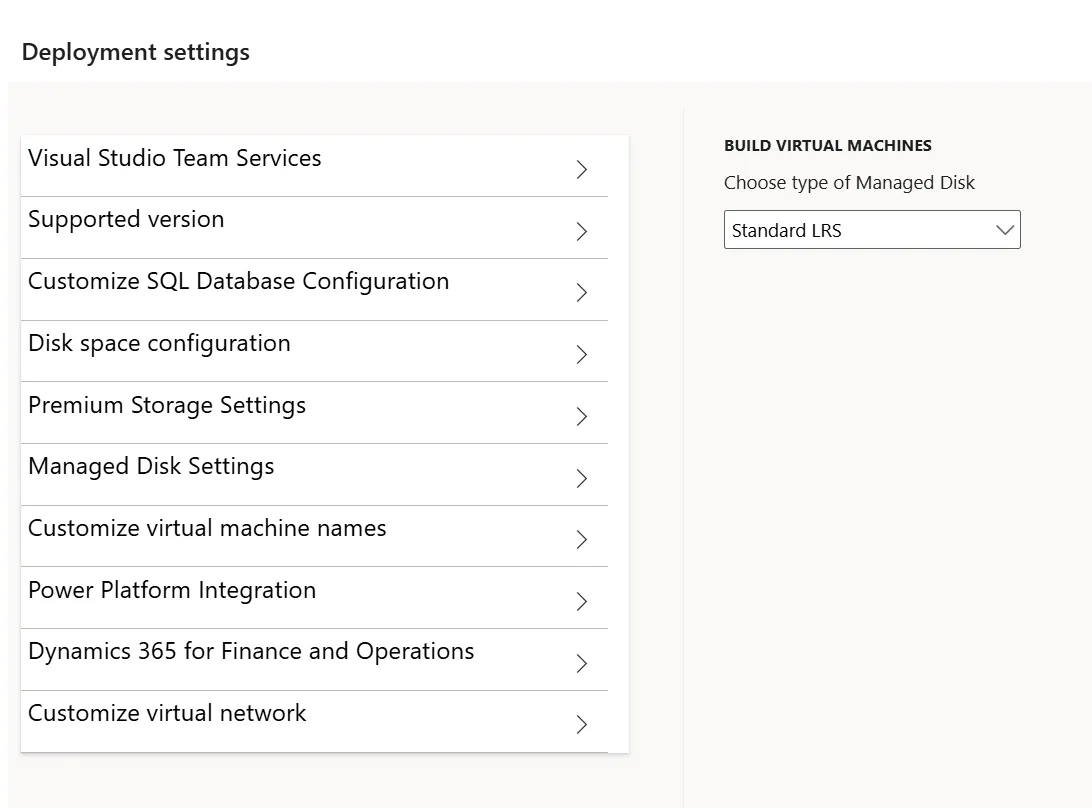Screen dimensions: 1092x808
Task: Click the Build Virtual Machines heading
Action: click(x=827, y=146)
